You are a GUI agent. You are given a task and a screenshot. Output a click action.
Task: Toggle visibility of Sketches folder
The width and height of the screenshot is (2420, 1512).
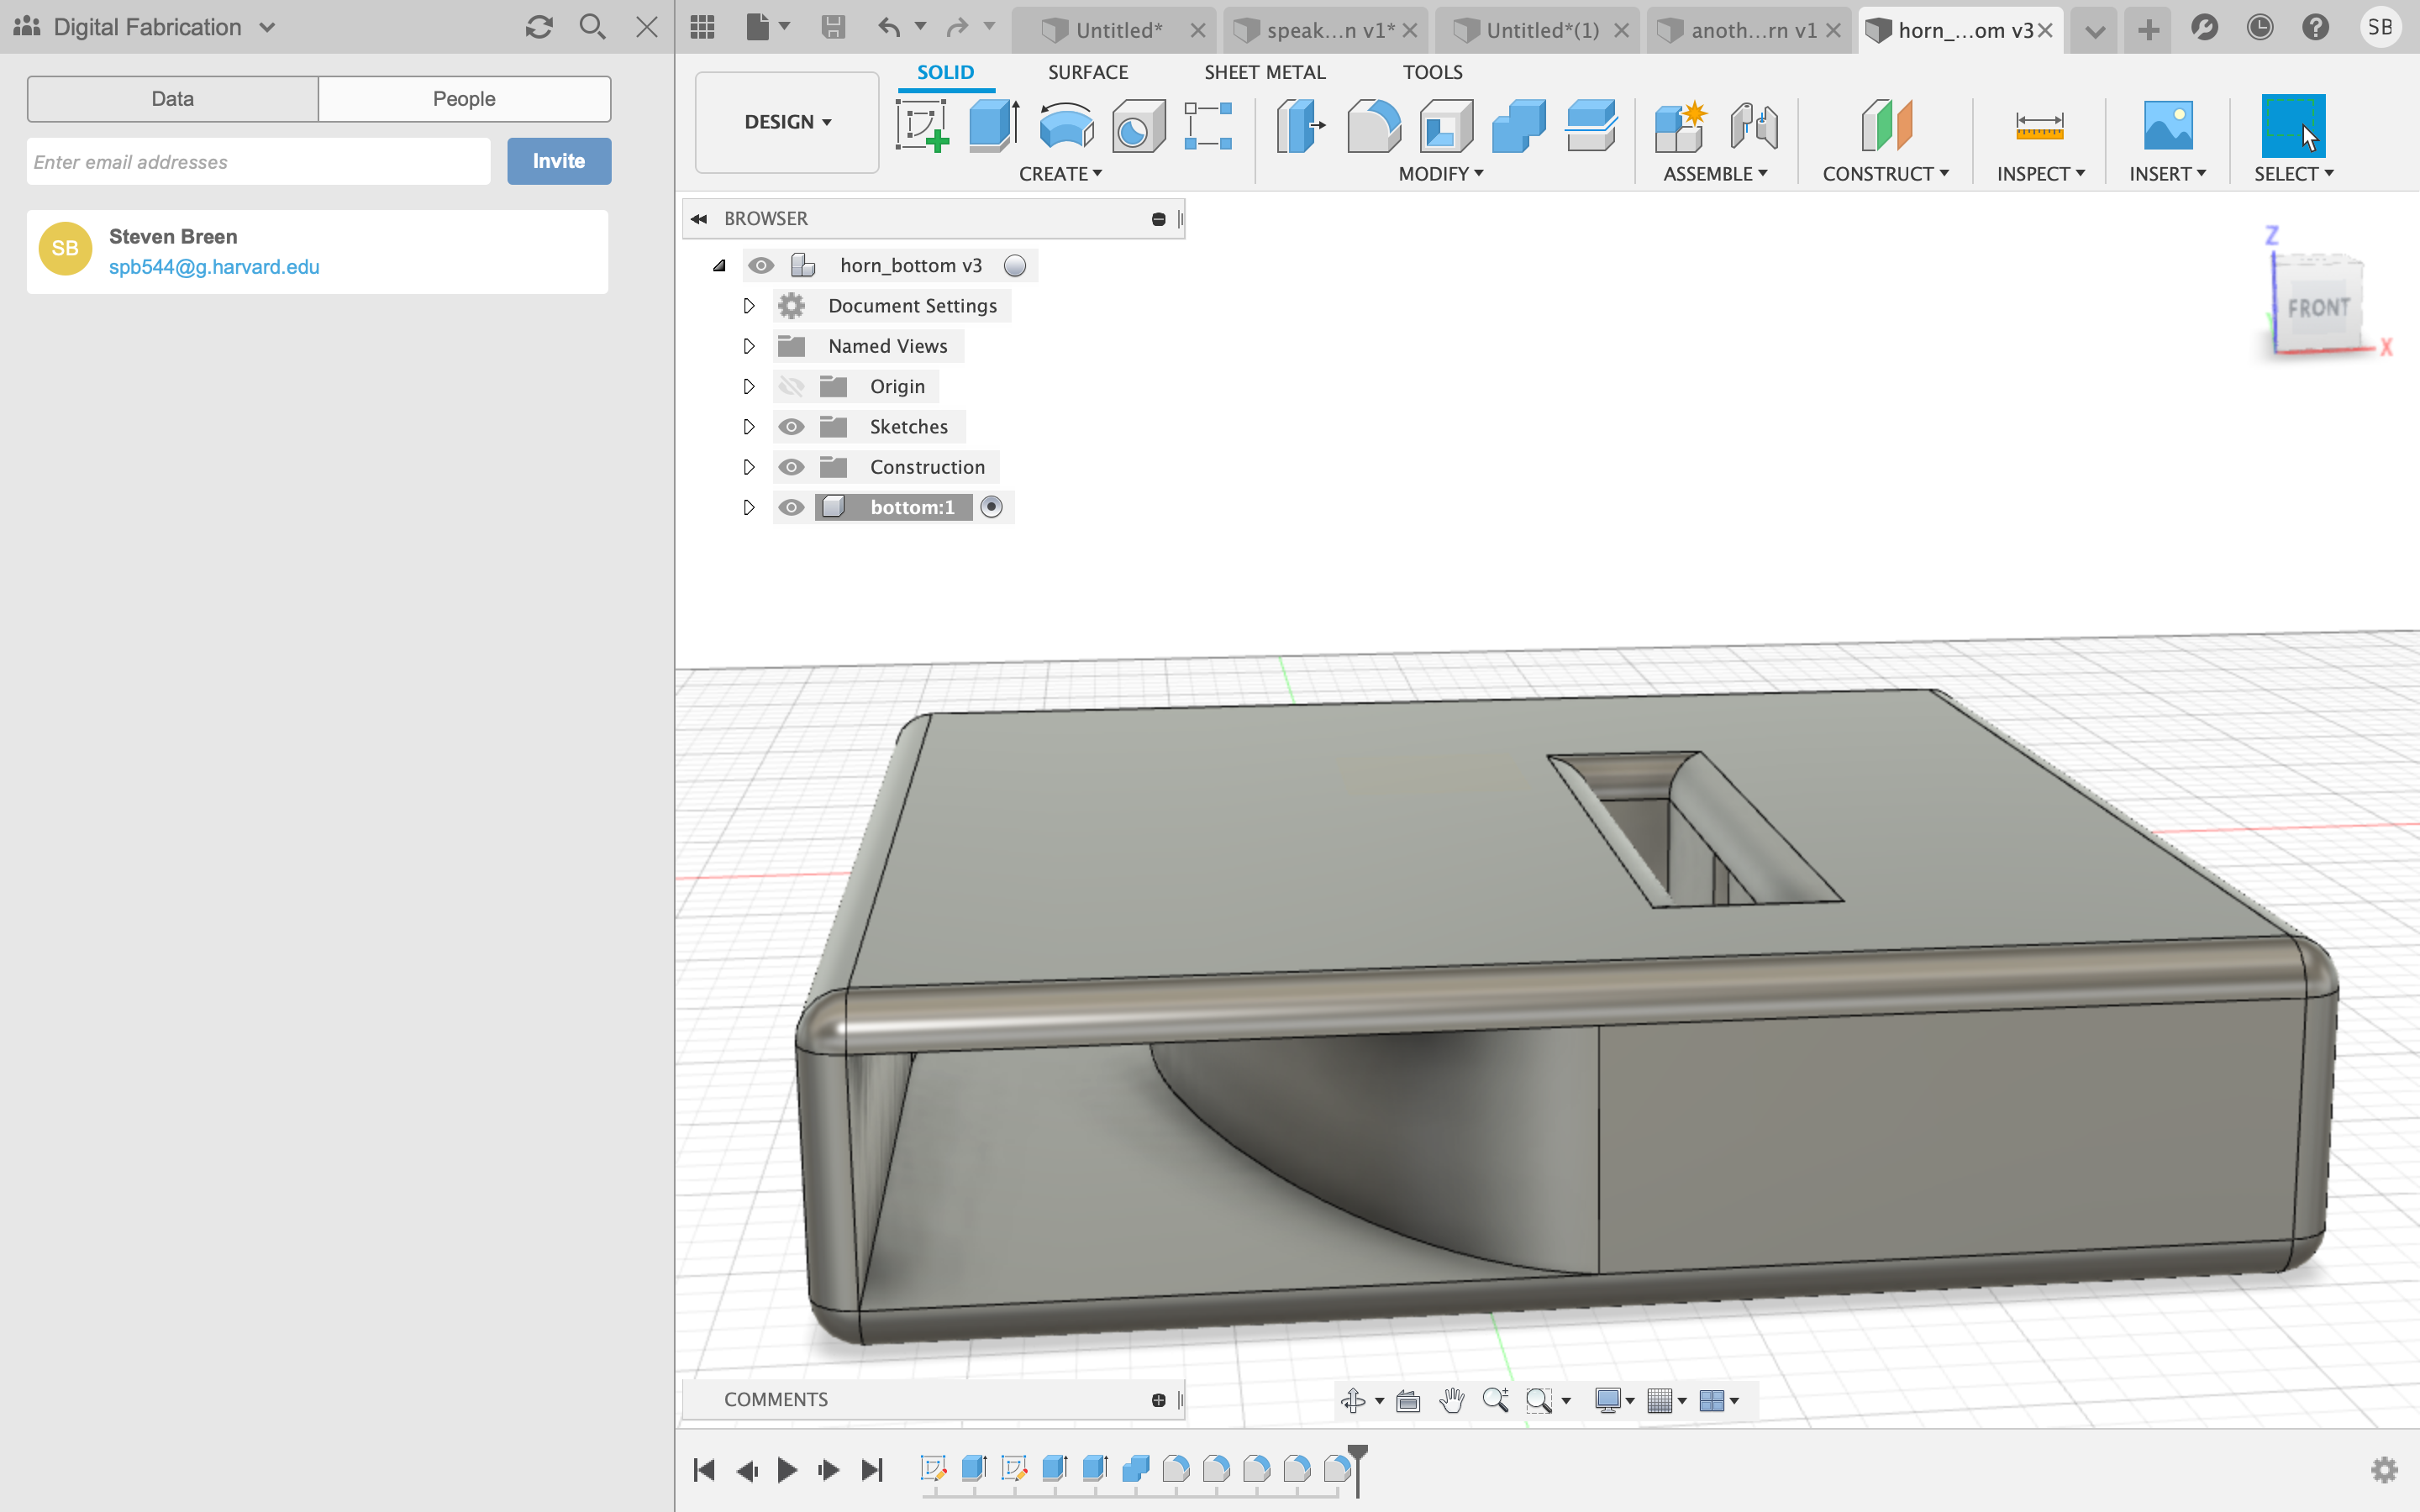coord(791,425)
